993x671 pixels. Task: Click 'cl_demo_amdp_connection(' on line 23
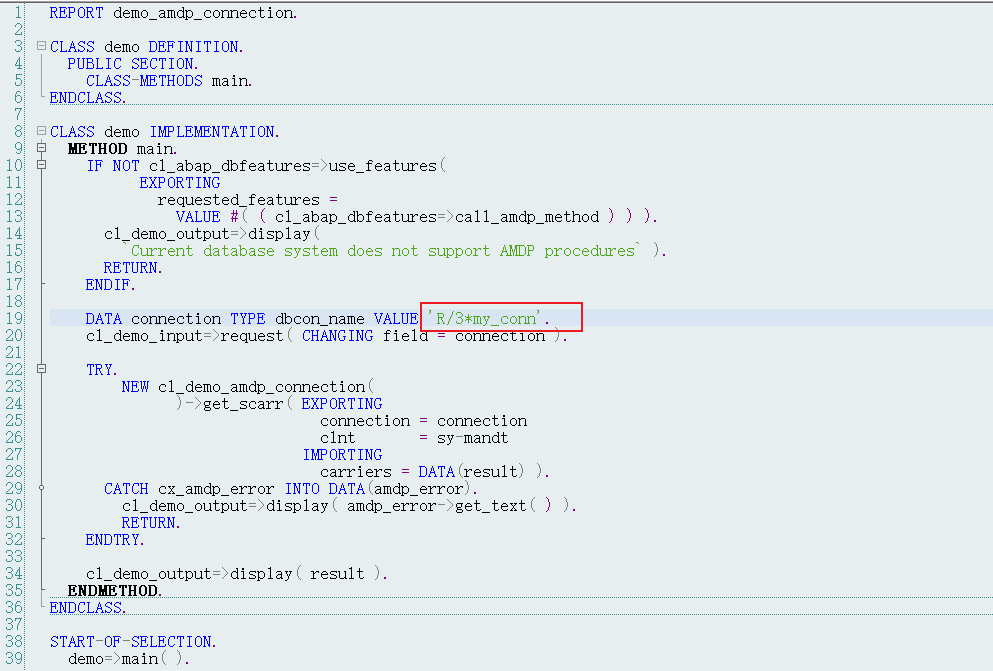point(266,387)
